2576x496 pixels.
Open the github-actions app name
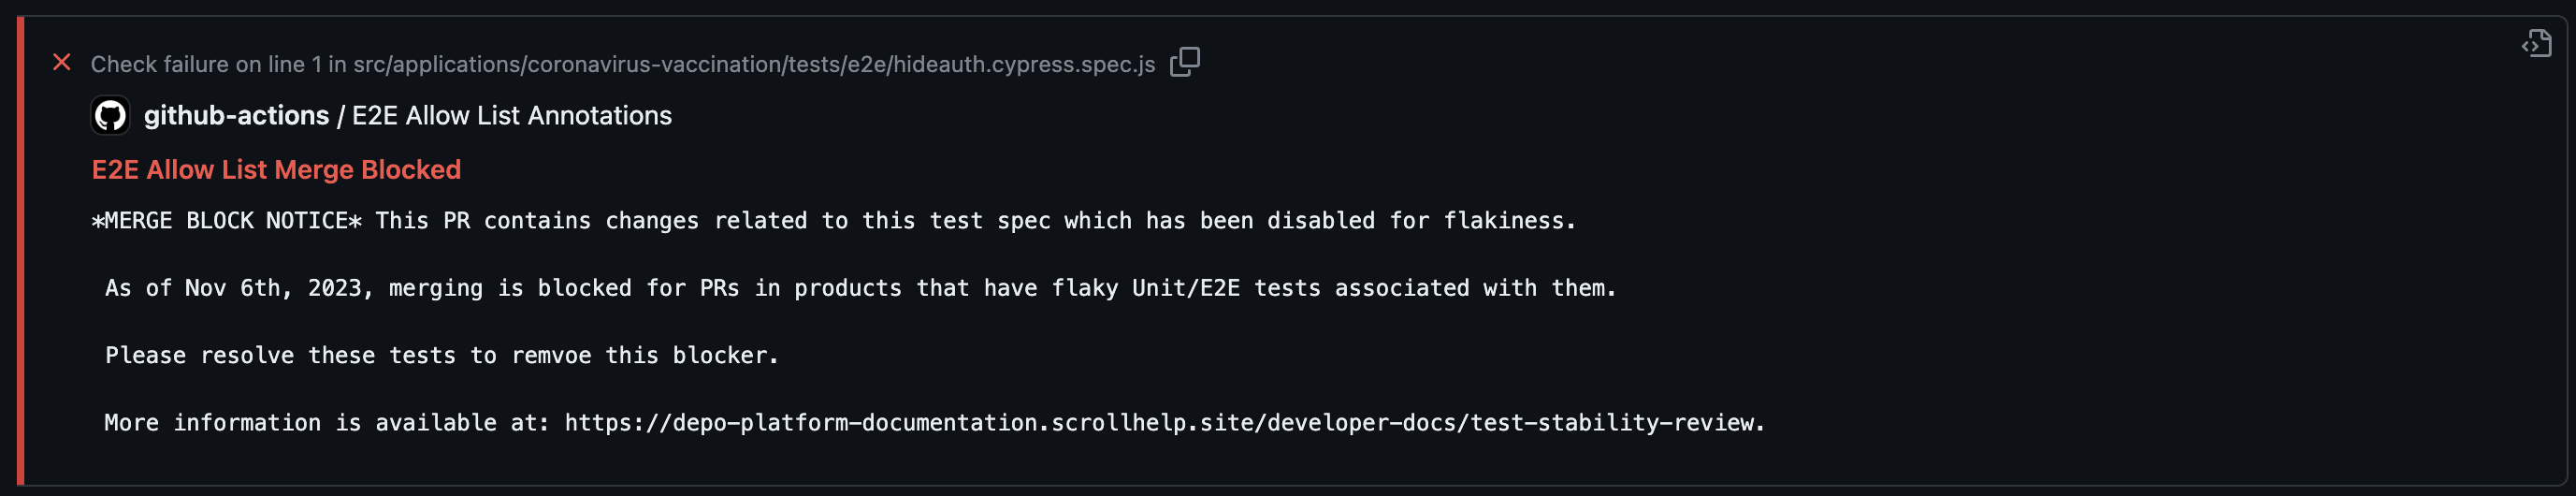236,116
